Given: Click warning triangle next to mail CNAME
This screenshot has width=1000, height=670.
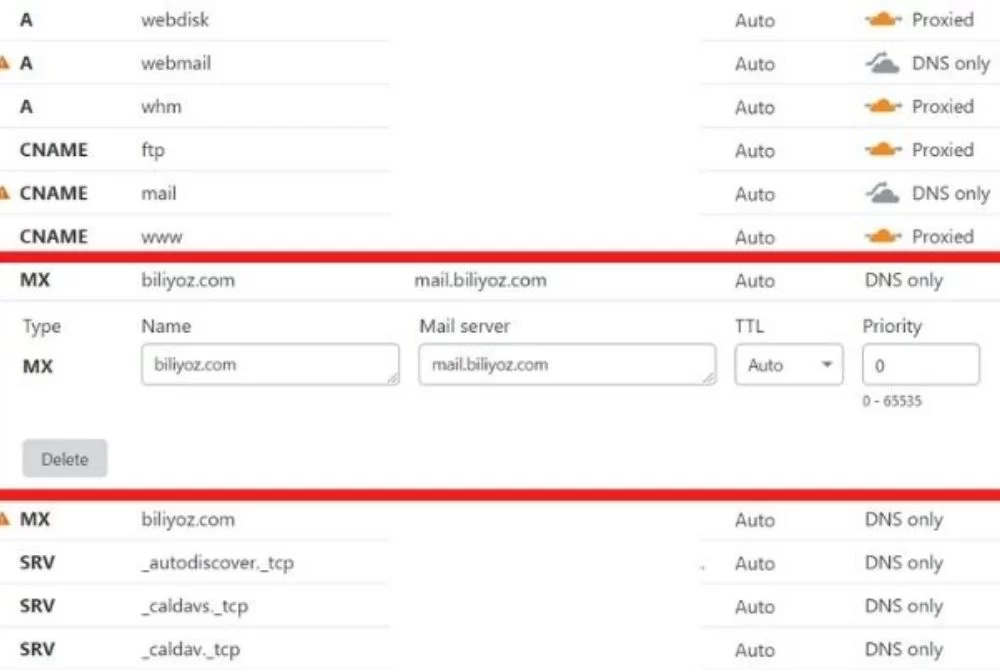Looking at the screenshot, I should [x=4, y=193].
